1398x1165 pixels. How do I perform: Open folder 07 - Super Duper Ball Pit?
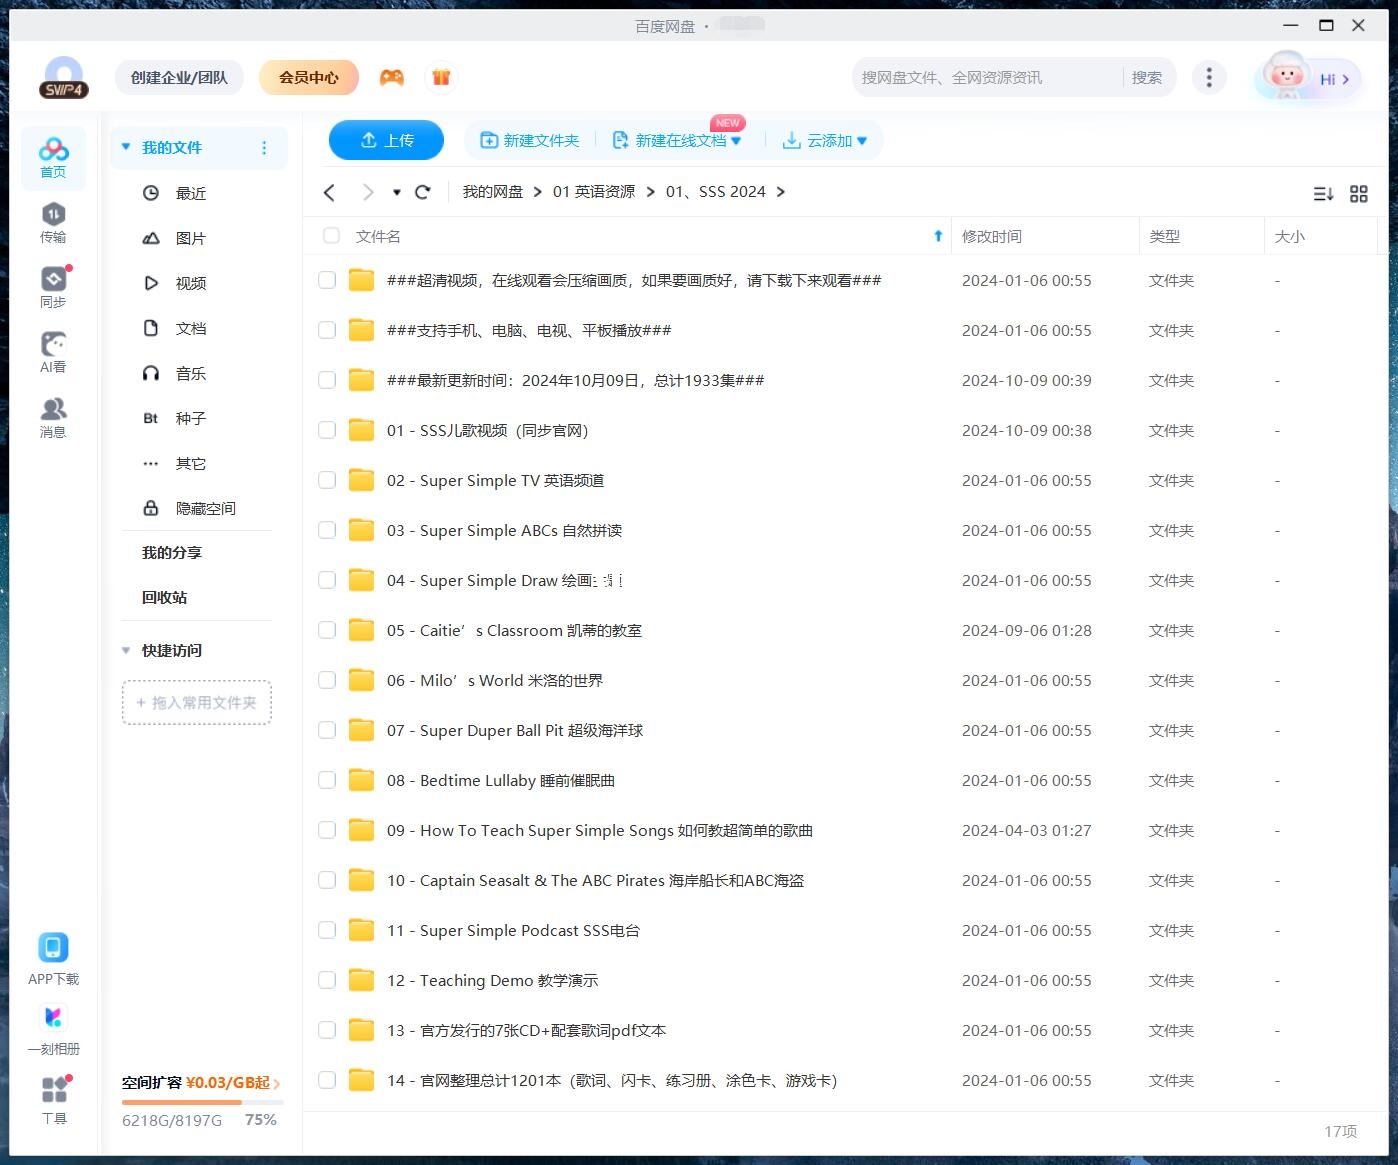point(515,730)
